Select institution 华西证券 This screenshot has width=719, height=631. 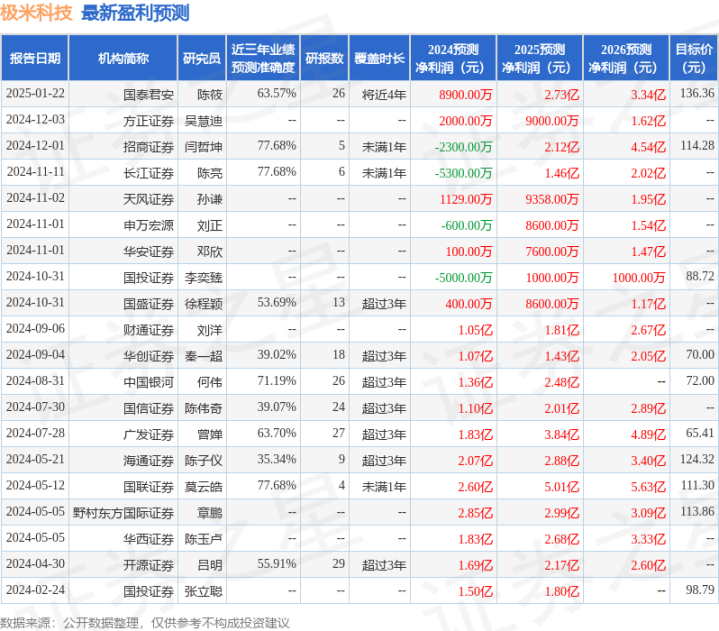pyautogui.click(x=148, y=539)
